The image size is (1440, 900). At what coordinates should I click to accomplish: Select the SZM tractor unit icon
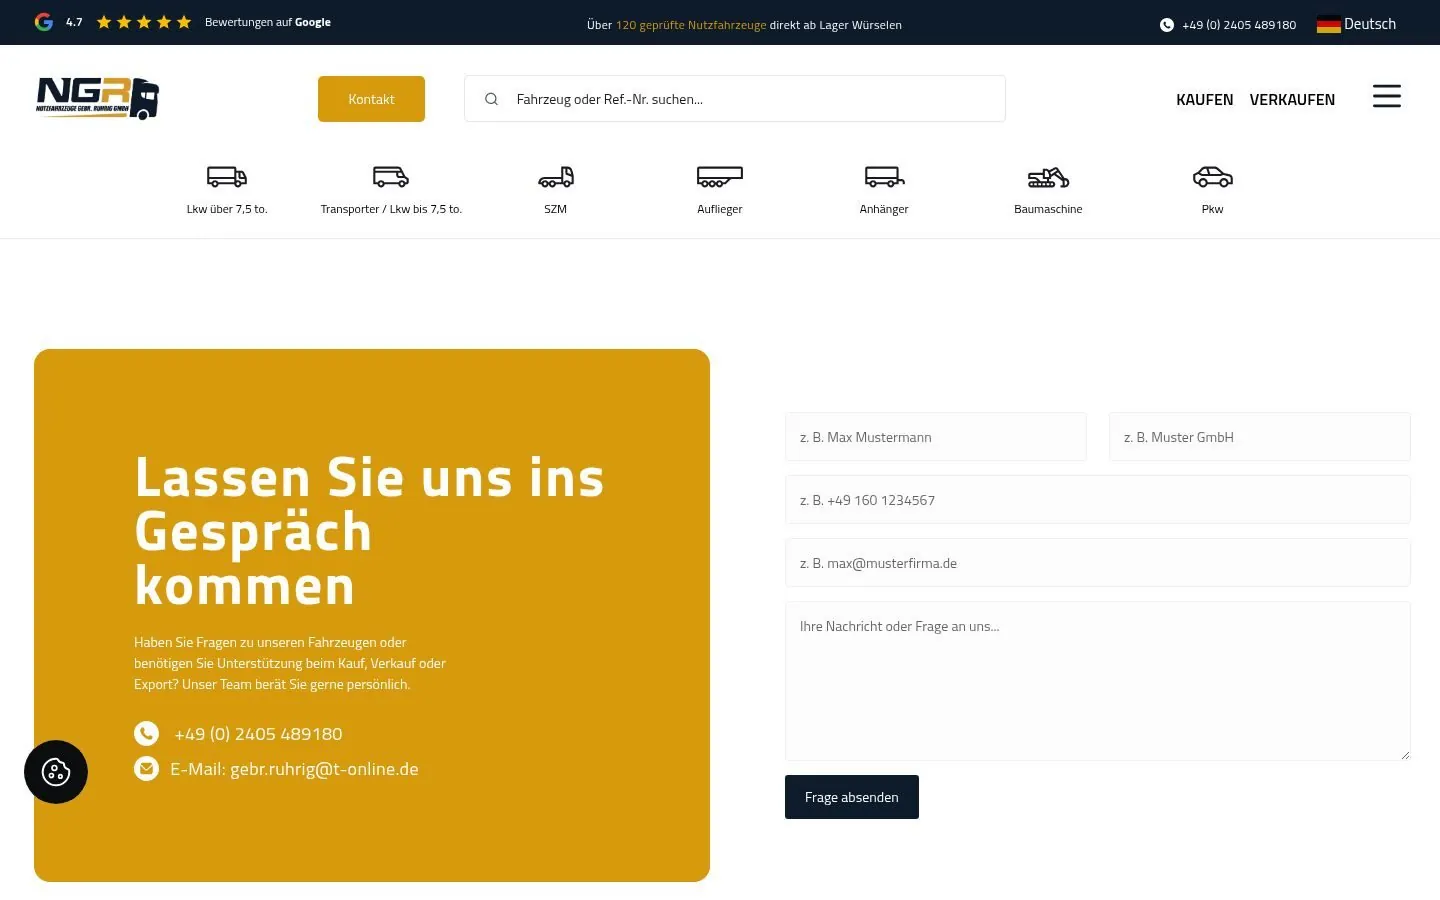coord(556,177)
